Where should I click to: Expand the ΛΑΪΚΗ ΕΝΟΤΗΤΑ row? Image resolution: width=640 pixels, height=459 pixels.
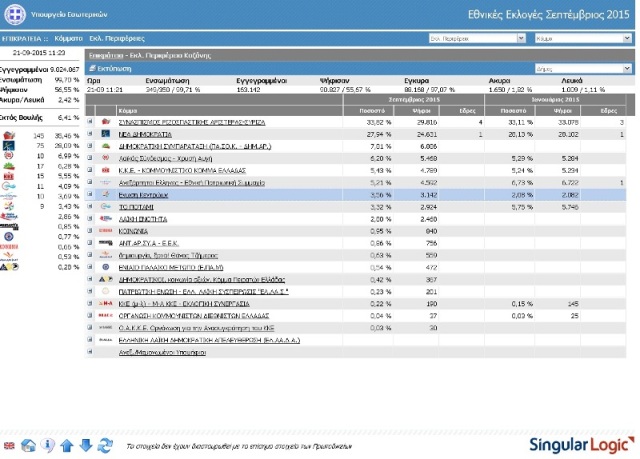(x=91, y=217)
